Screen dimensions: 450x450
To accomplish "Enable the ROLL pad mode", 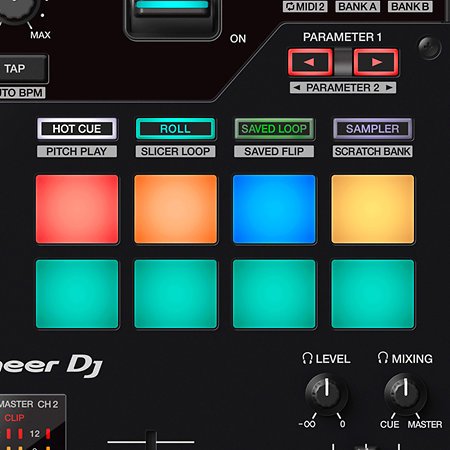I will pyautogui.click(x=176, y=129).
